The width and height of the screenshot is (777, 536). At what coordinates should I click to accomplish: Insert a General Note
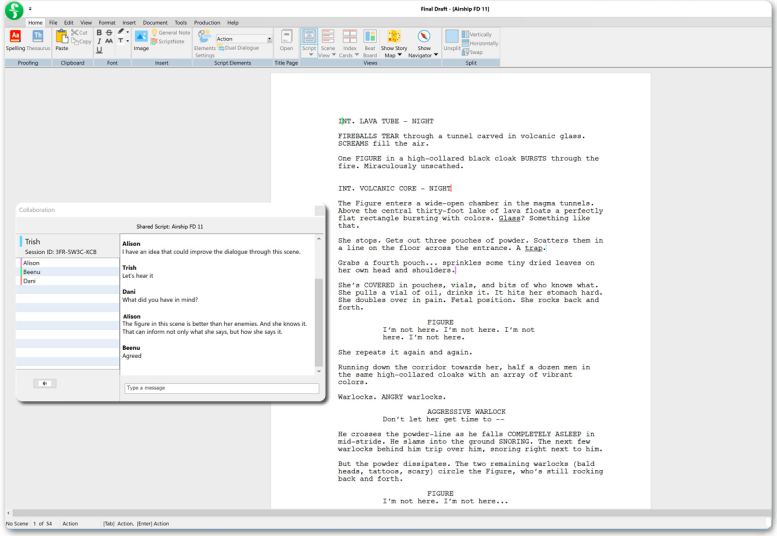[171, 33]
